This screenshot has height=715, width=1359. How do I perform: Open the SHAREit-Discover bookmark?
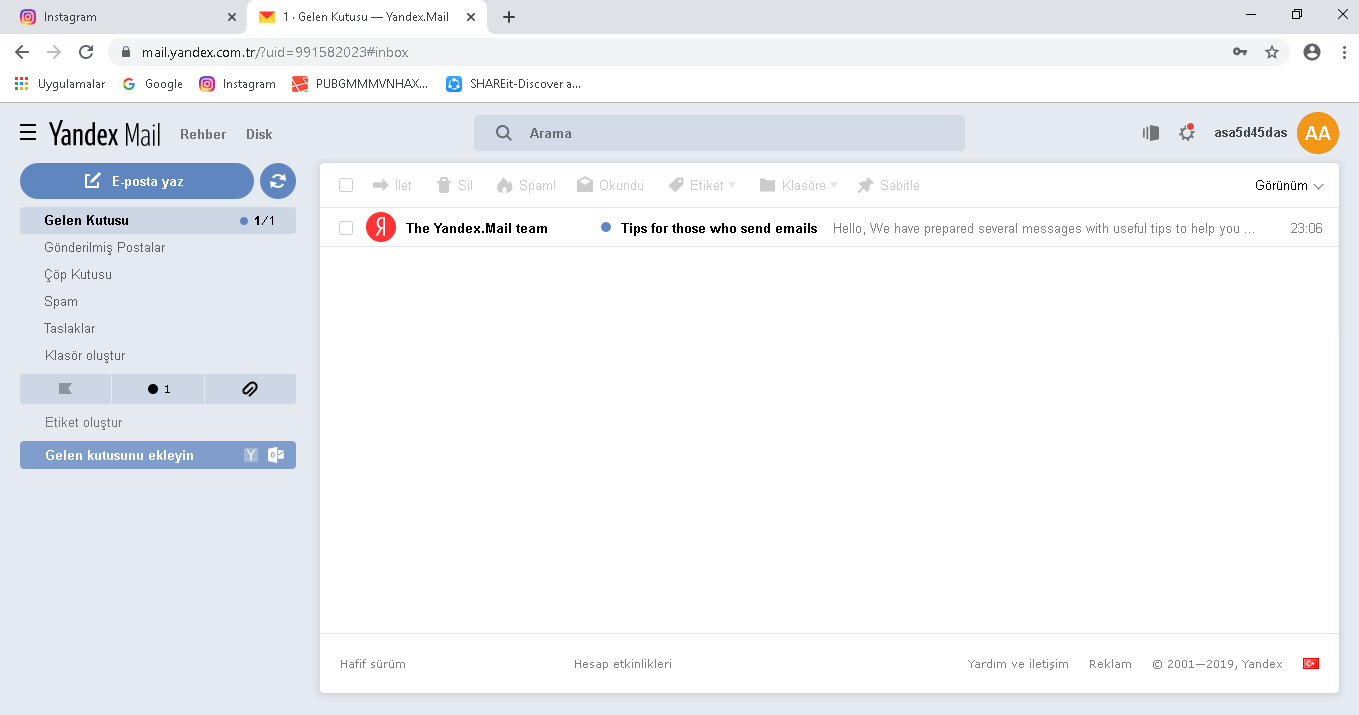[x=513, y=84]
